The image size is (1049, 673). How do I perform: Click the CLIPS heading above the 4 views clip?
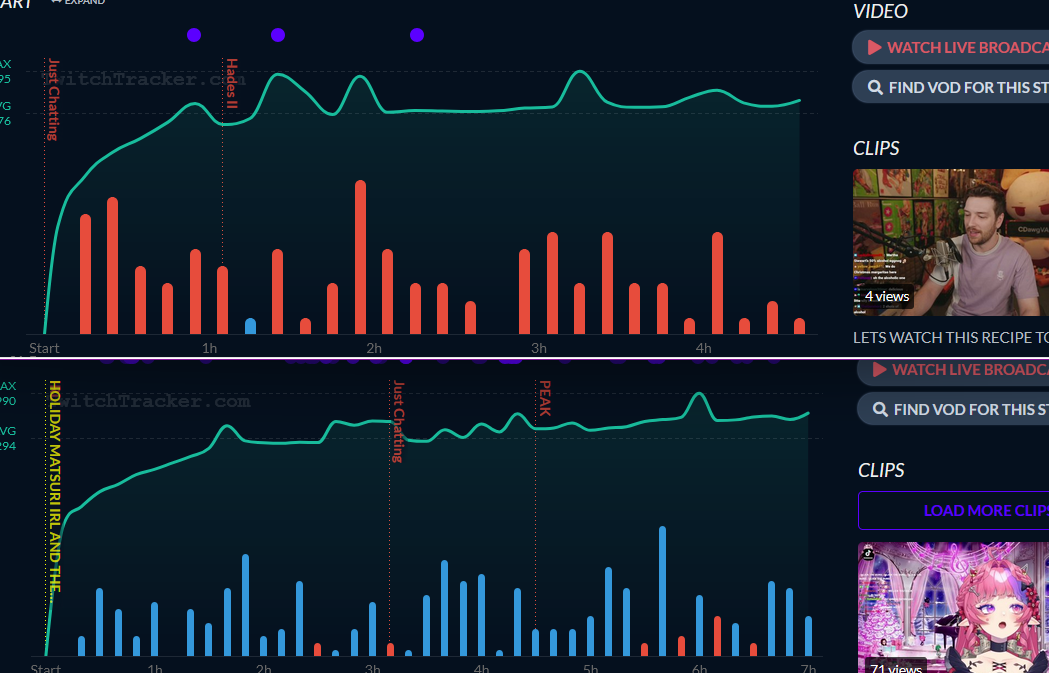tap(876, 149)
